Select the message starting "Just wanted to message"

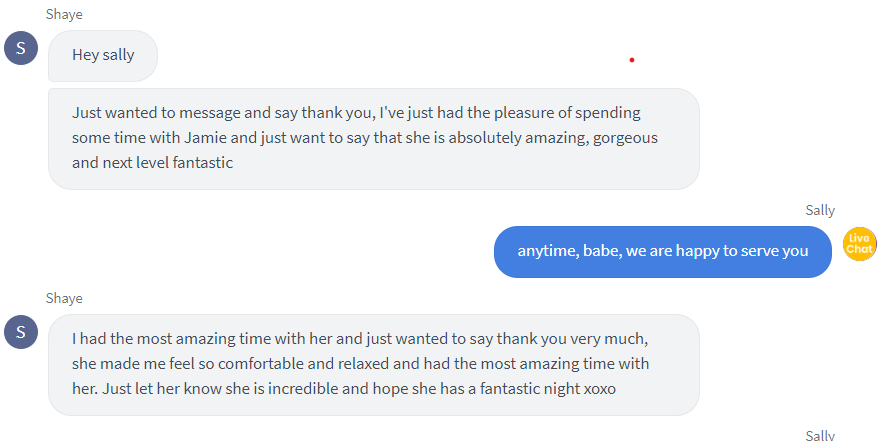(374, 138)
